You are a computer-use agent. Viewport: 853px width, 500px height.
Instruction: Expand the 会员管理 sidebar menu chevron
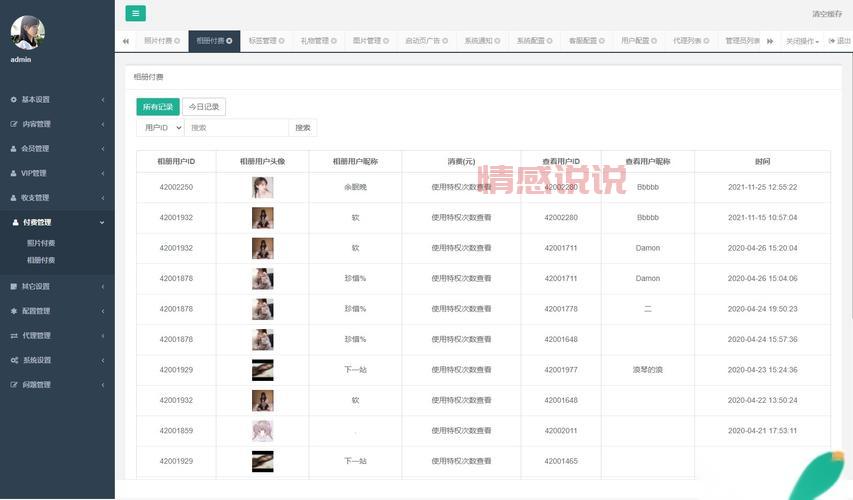(102, 149)
